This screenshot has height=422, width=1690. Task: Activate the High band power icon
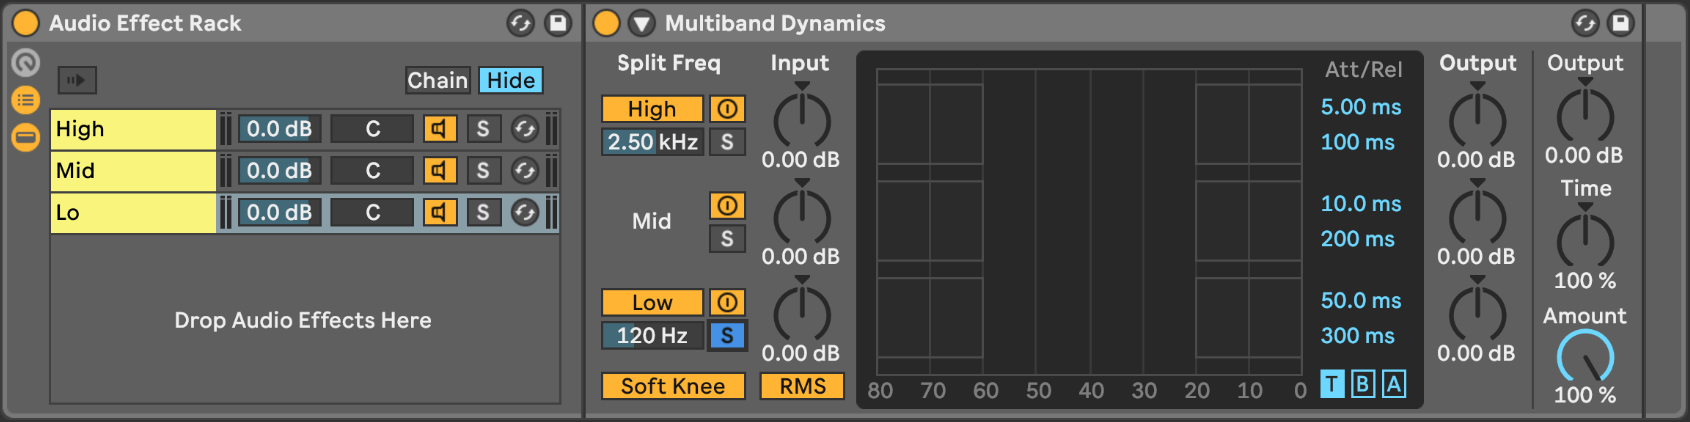point(727,109)
